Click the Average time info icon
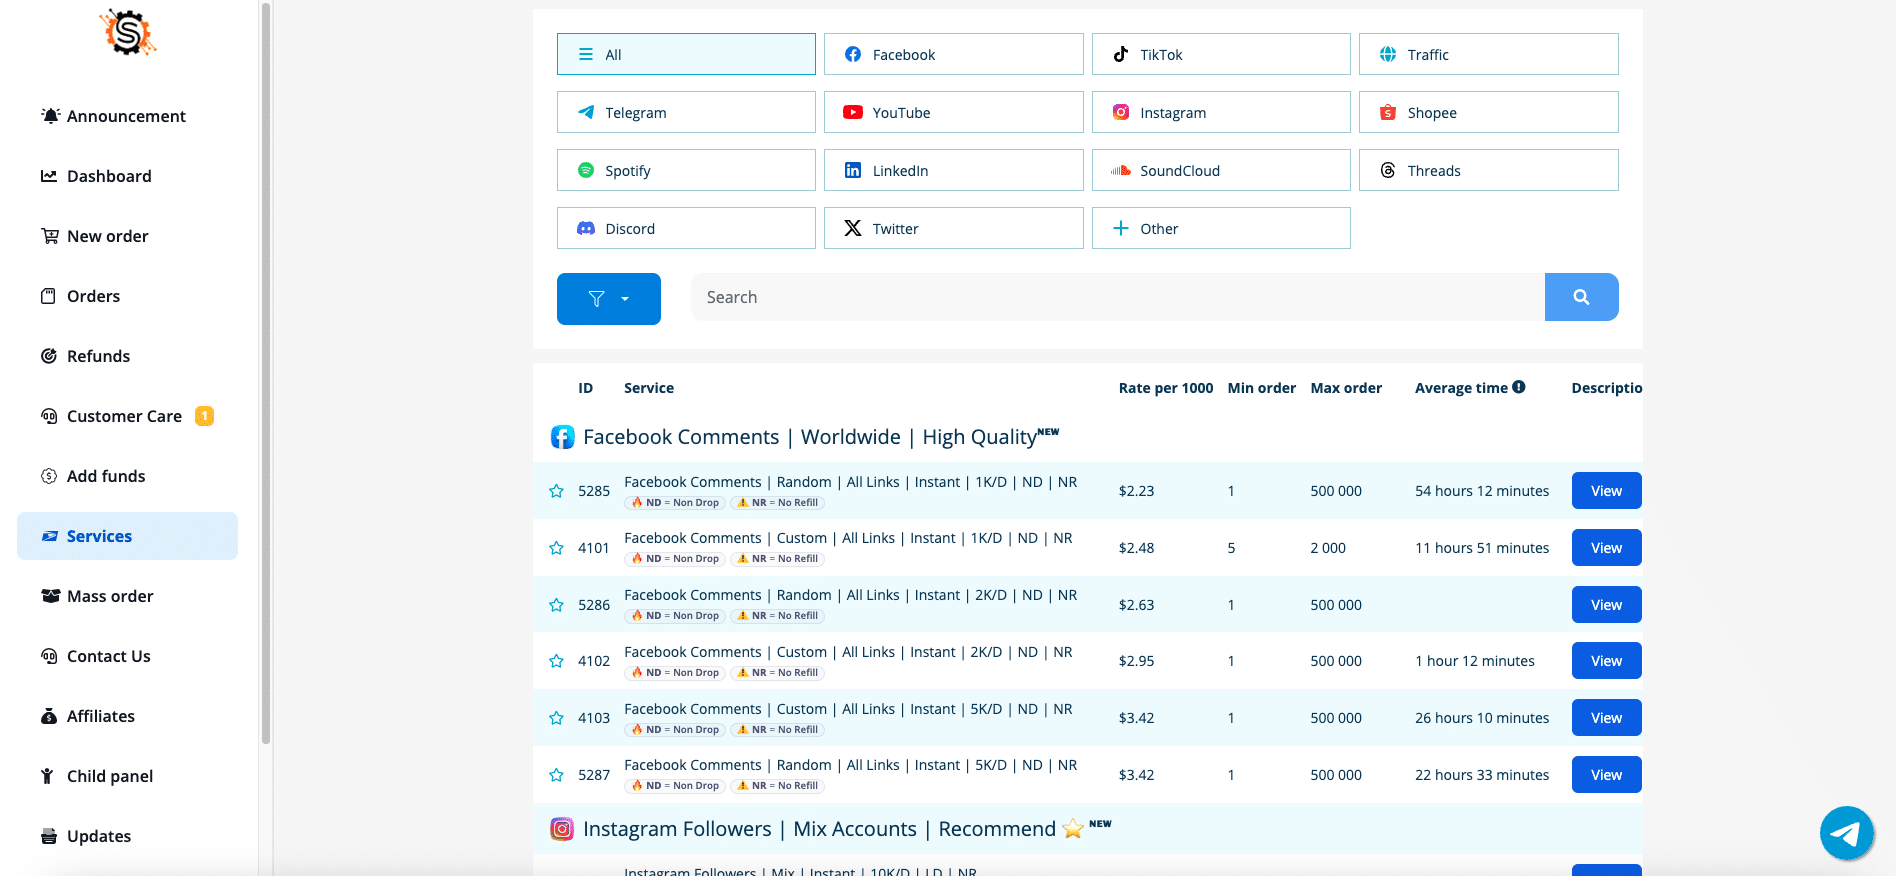1896x876 pixels. coord(1519,387)
